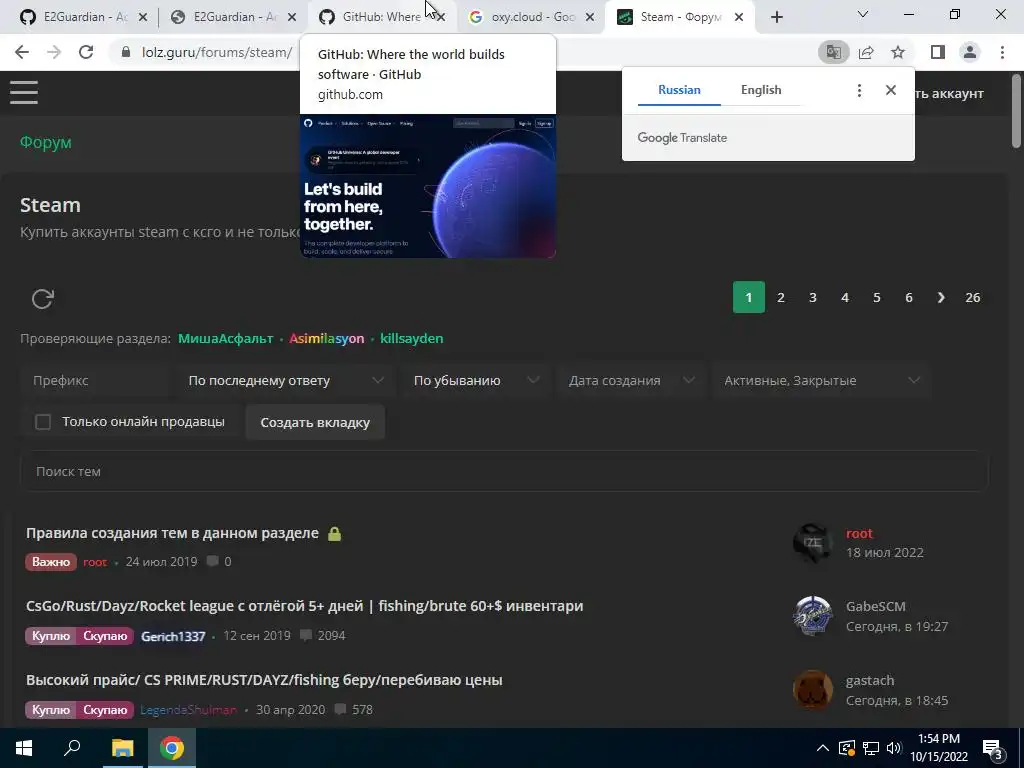Image resolution: width=1024 pixels, height=768 pixels.
Task: Open moderator killsayden profile
Action: 411,338
